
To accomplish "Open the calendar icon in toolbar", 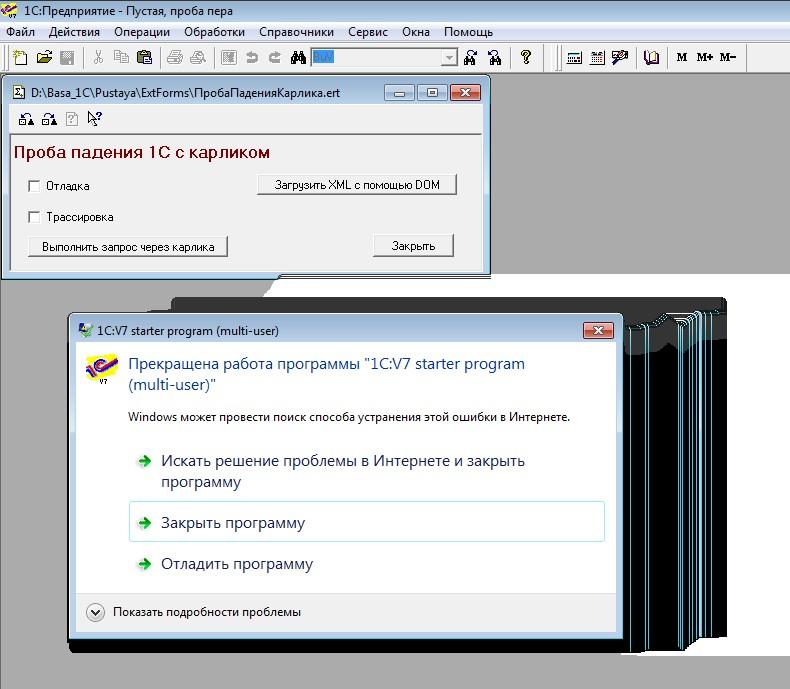I will (598, 58).
